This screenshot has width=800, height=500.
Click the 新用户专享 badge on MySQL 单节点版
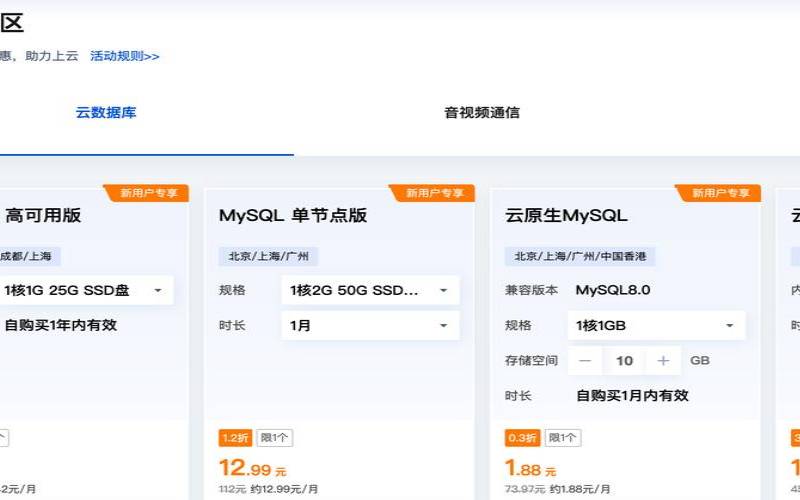point(433,193)
